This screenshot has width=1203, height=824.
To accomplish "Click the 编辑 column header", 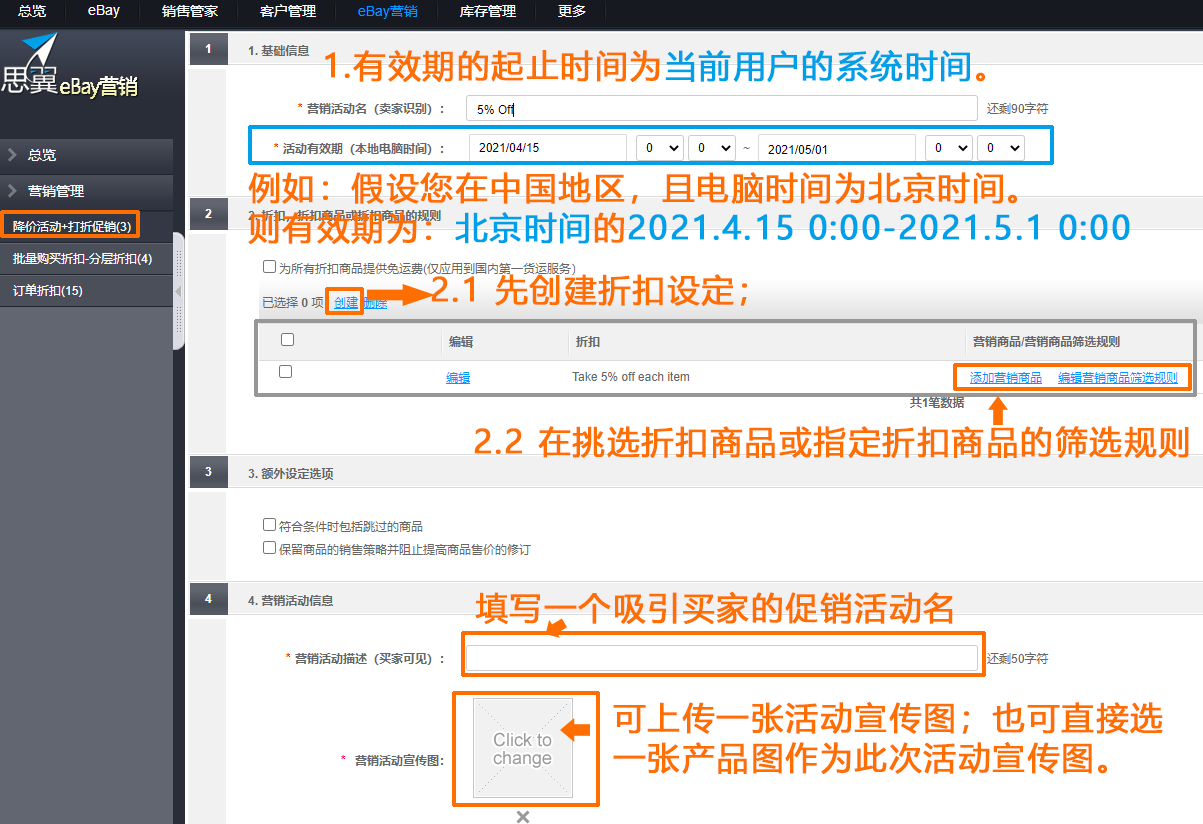I will [x=461, y=341].
